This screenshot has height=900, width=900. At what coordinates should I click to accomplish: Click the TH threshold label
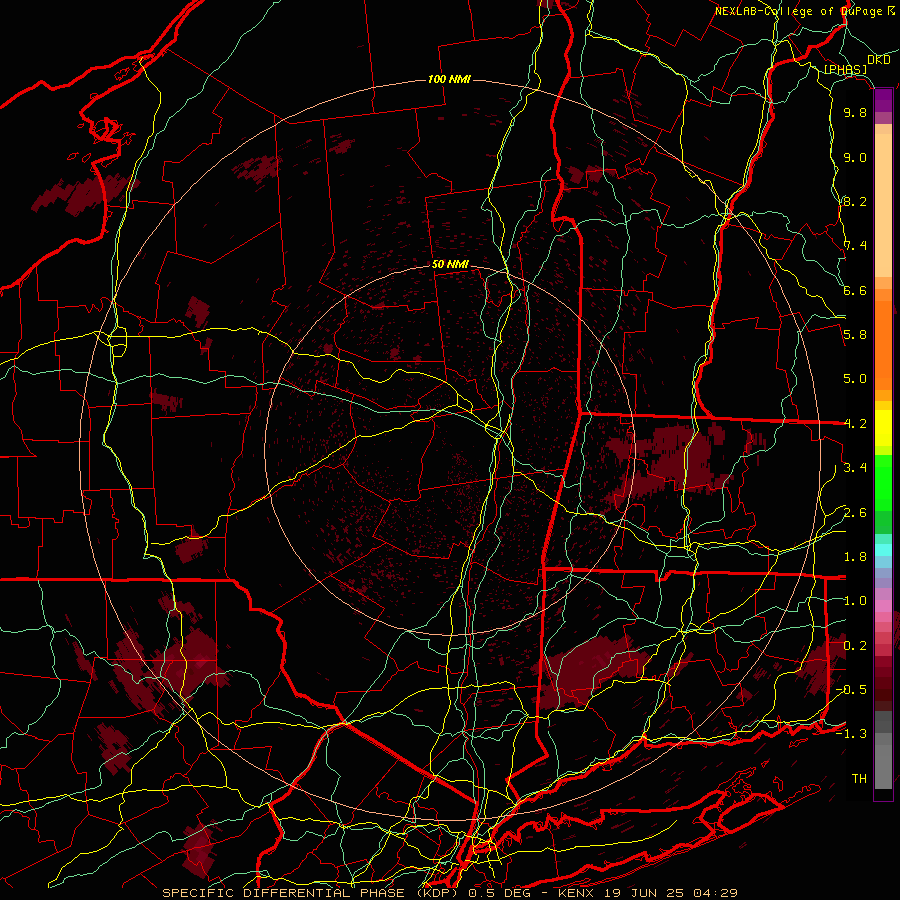(x=859, y=779)
